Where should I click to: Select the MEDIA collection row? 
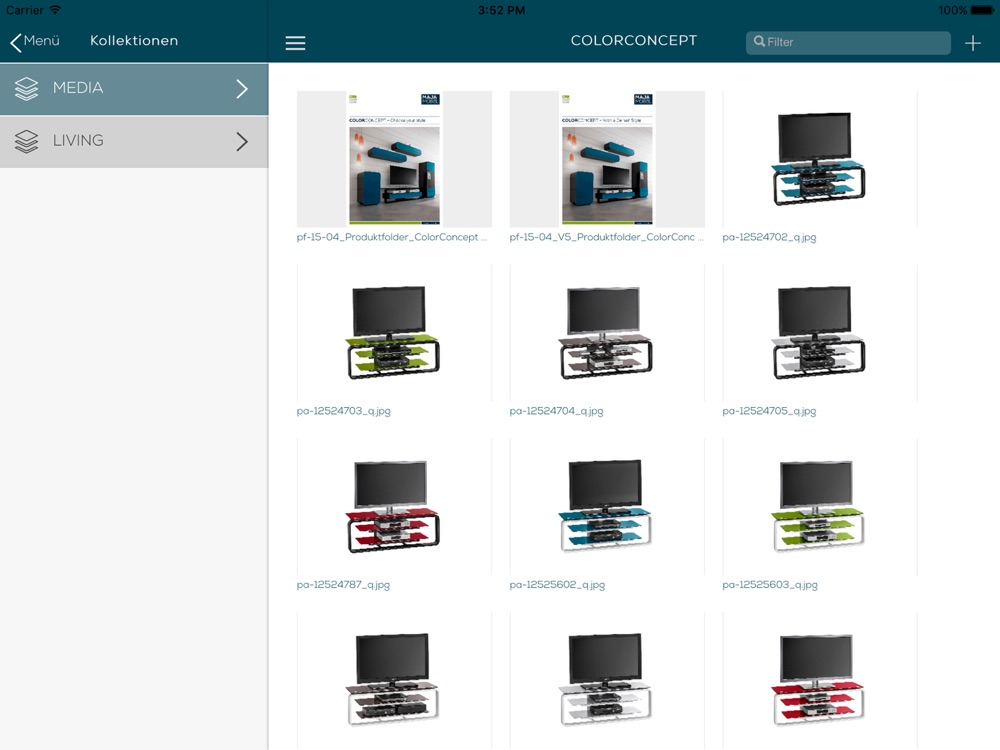(x=134, y=89)
